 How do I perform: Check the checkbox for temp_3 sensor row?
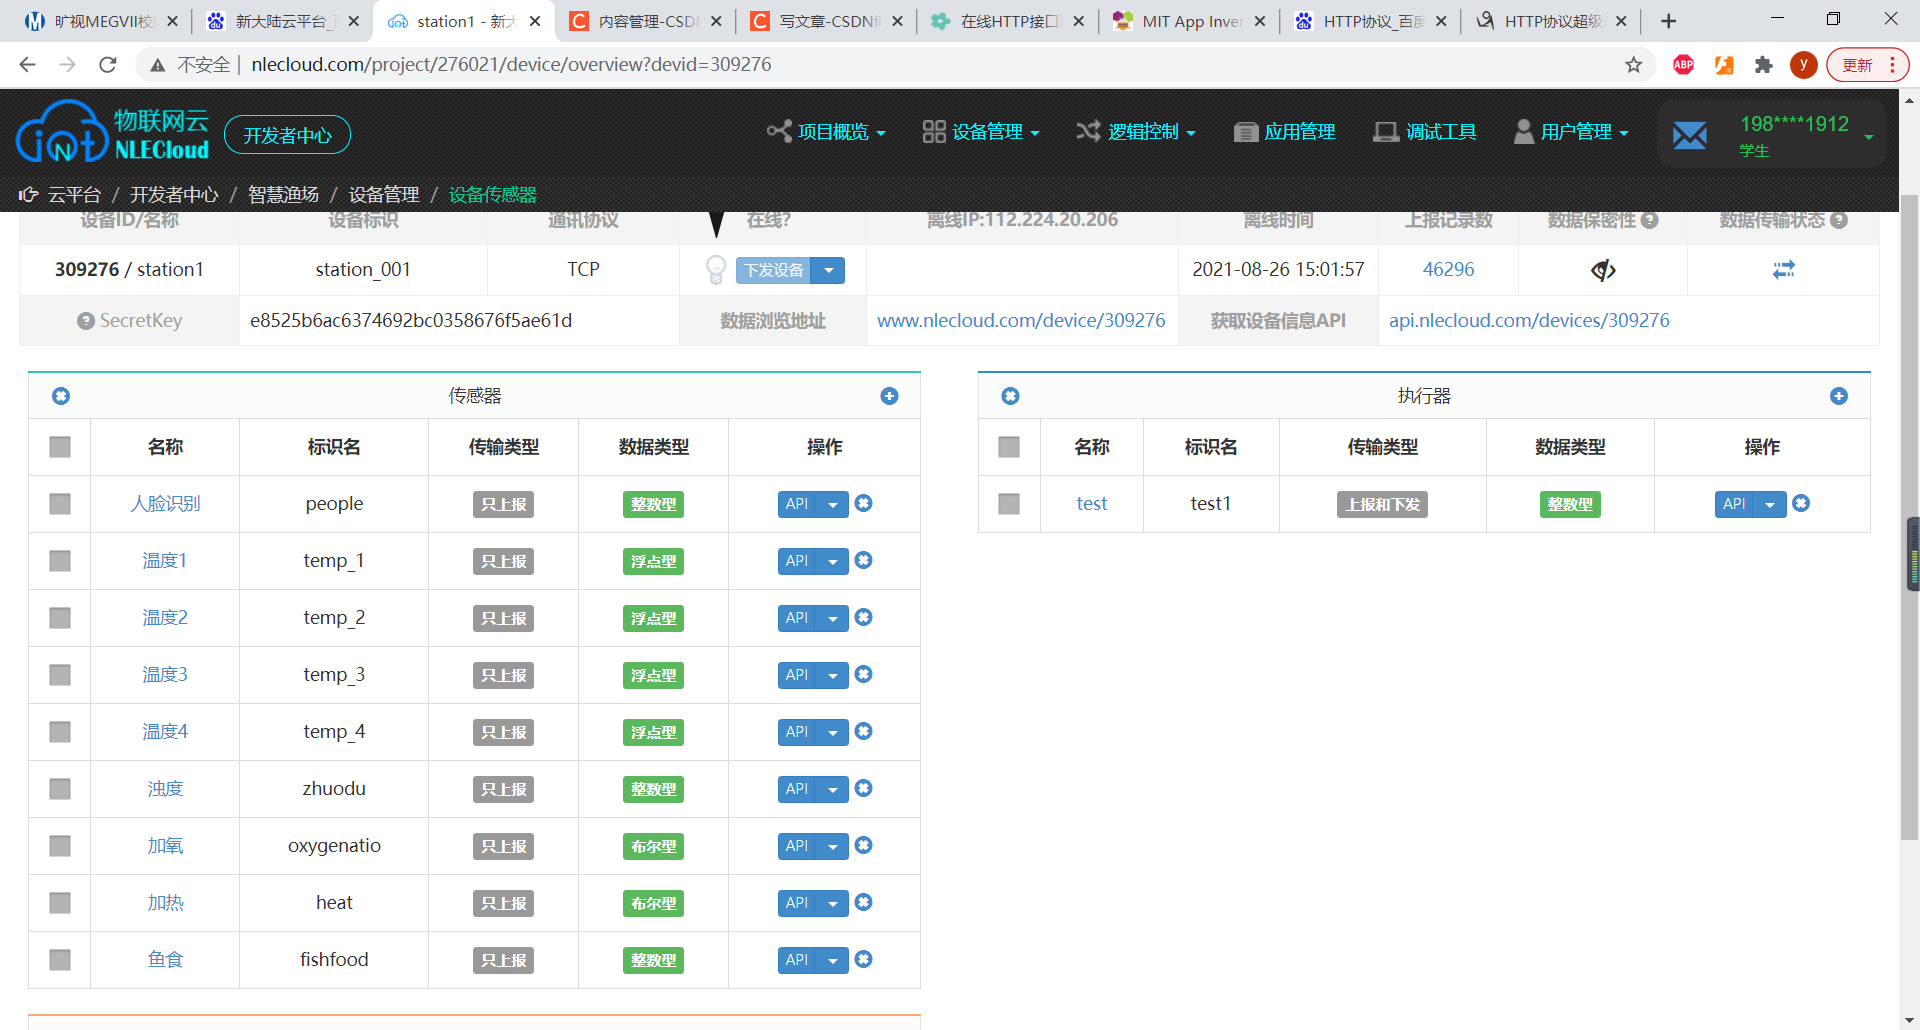click(60, 675)
